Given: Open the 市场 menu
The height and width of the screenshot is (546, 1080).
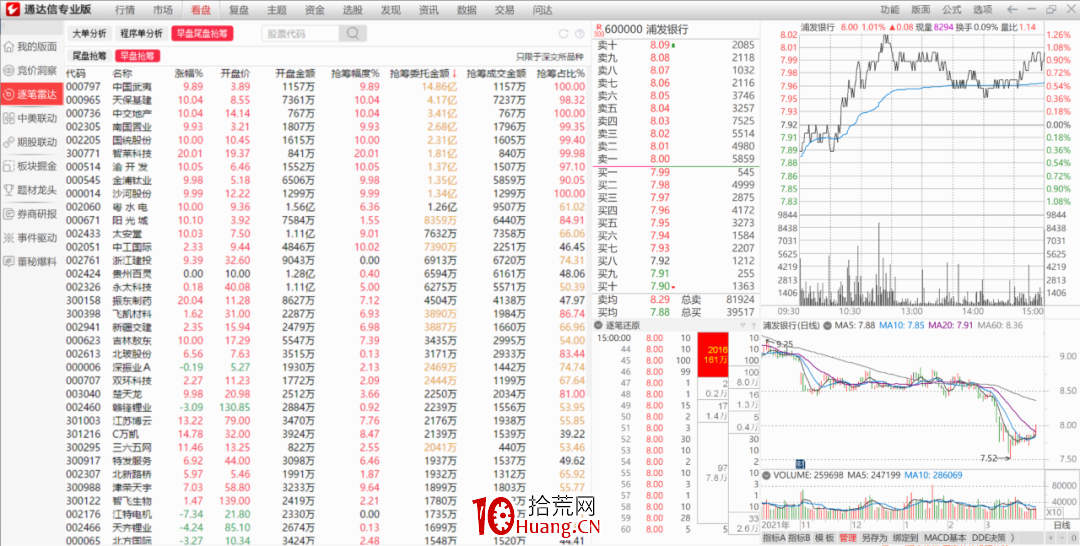Looking at the screenshot, I should coord(163,10).
